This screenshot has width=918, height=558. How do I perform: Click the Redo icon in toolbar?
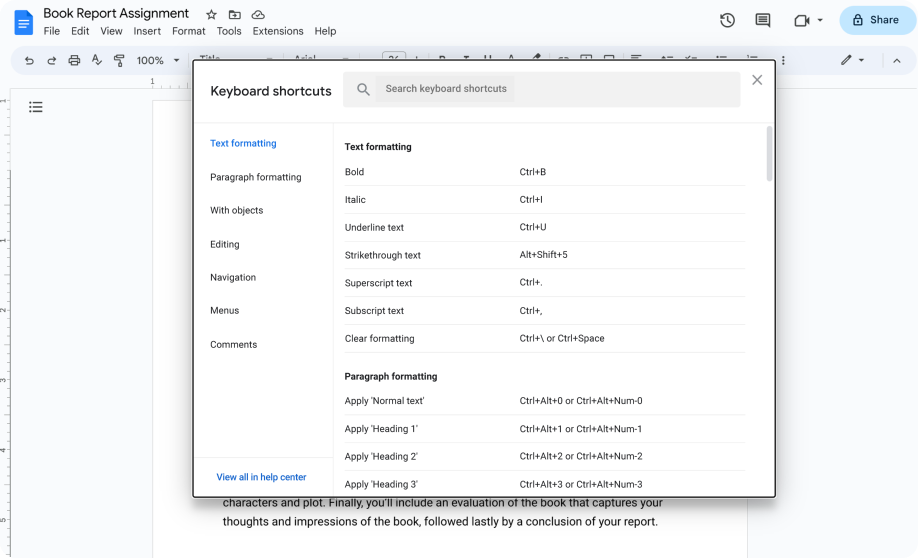(x=51, y=61)
